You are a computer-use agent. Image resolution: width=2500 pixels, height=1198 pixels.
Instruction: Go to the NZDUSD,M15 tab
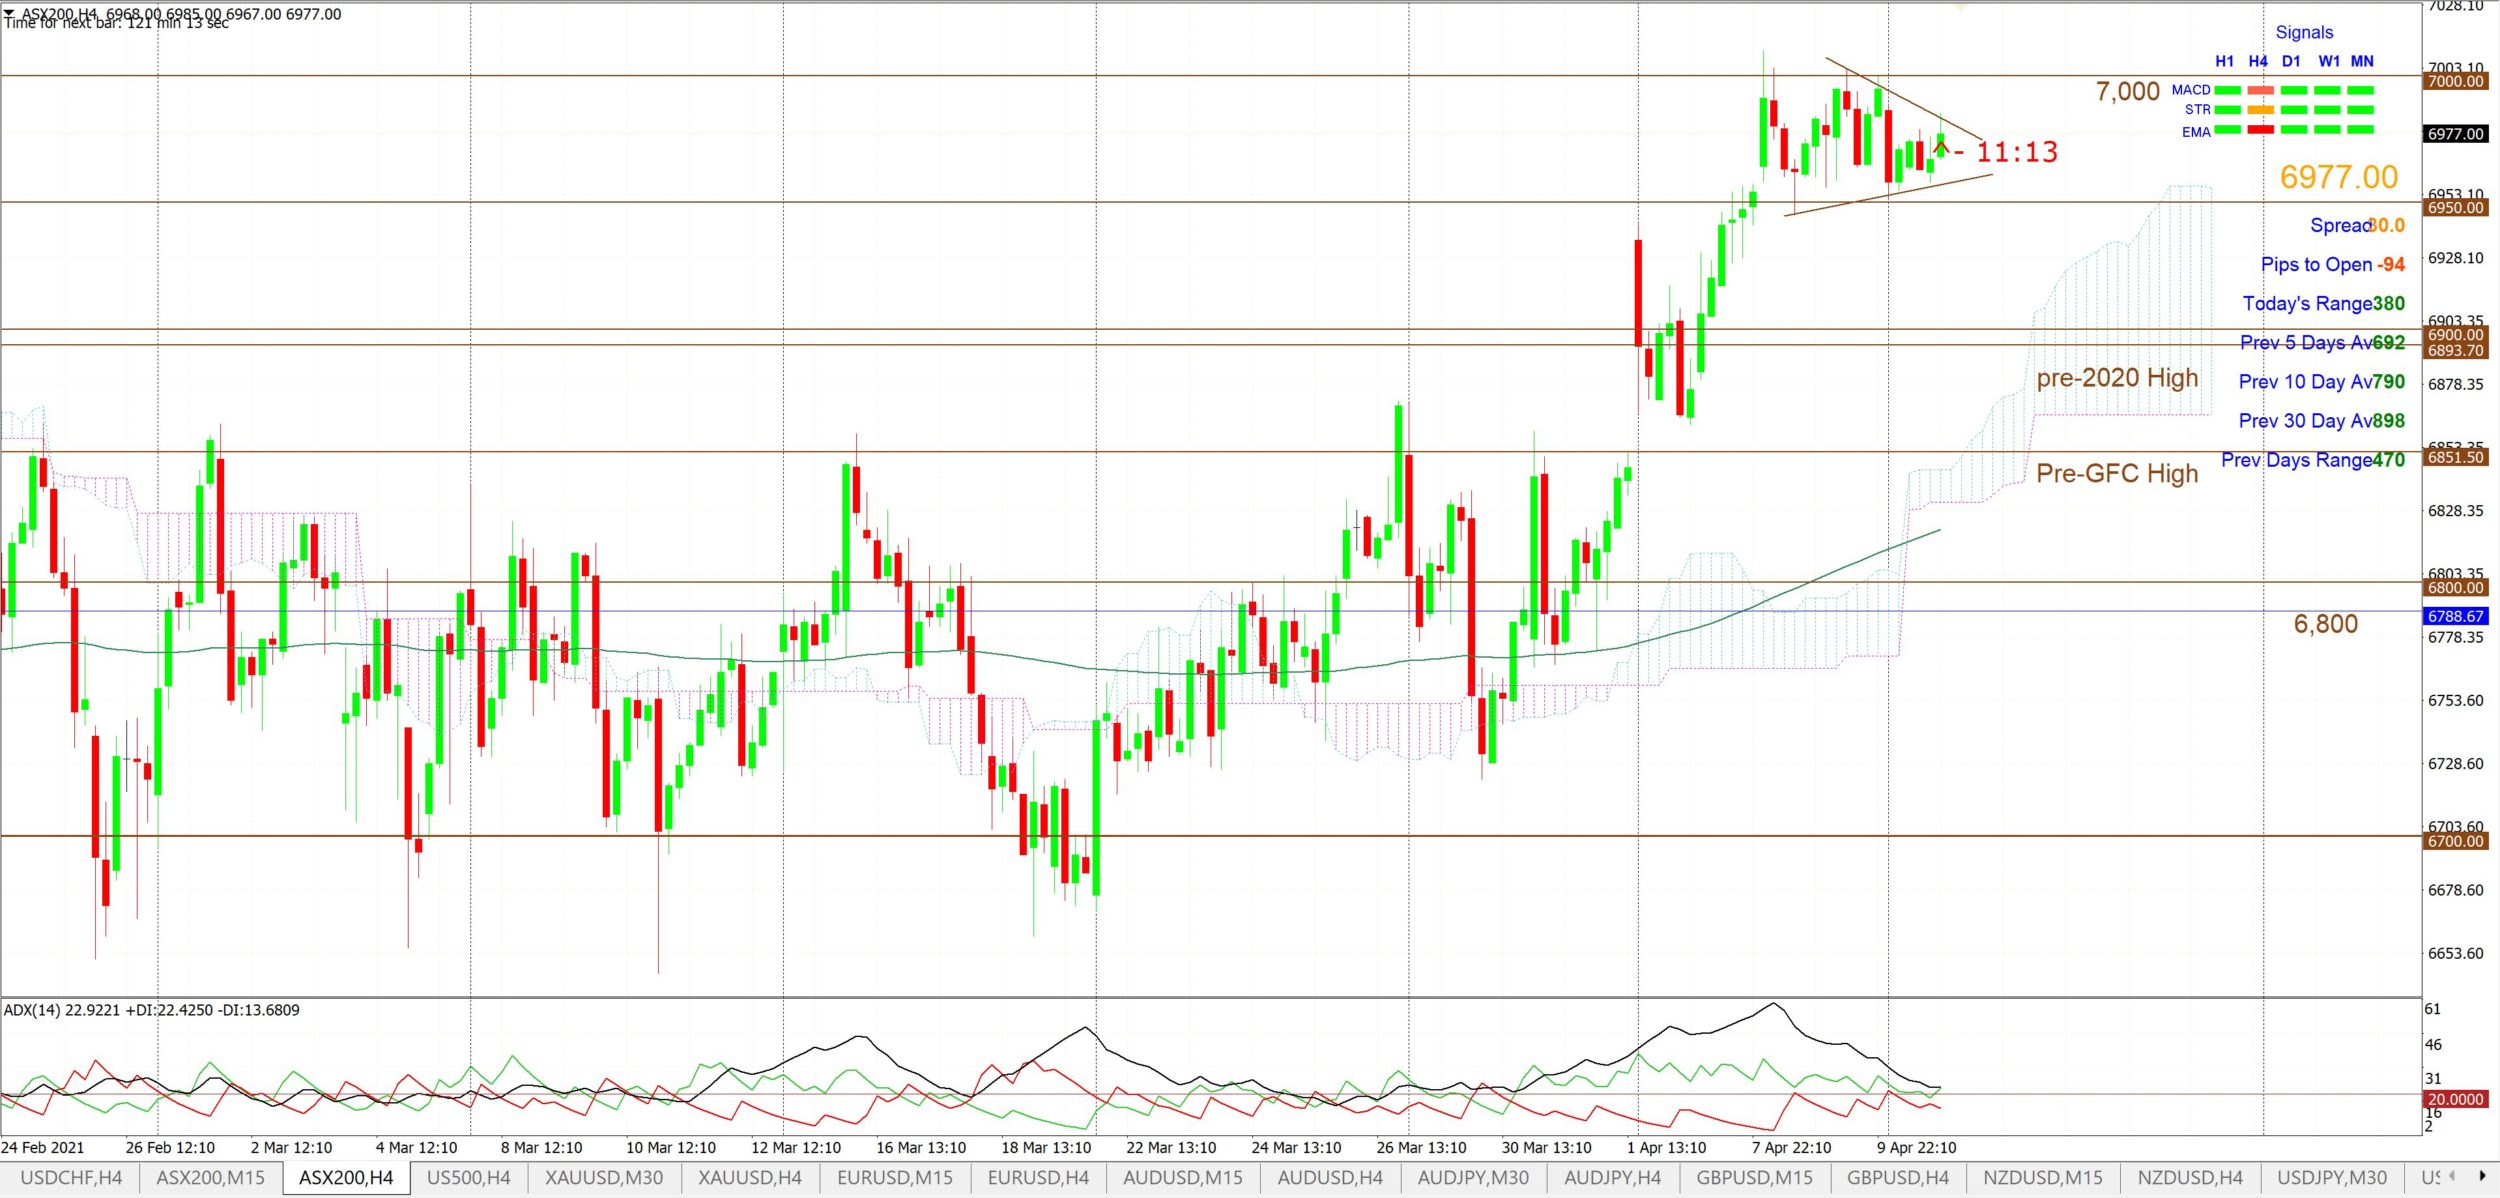2043,1177
